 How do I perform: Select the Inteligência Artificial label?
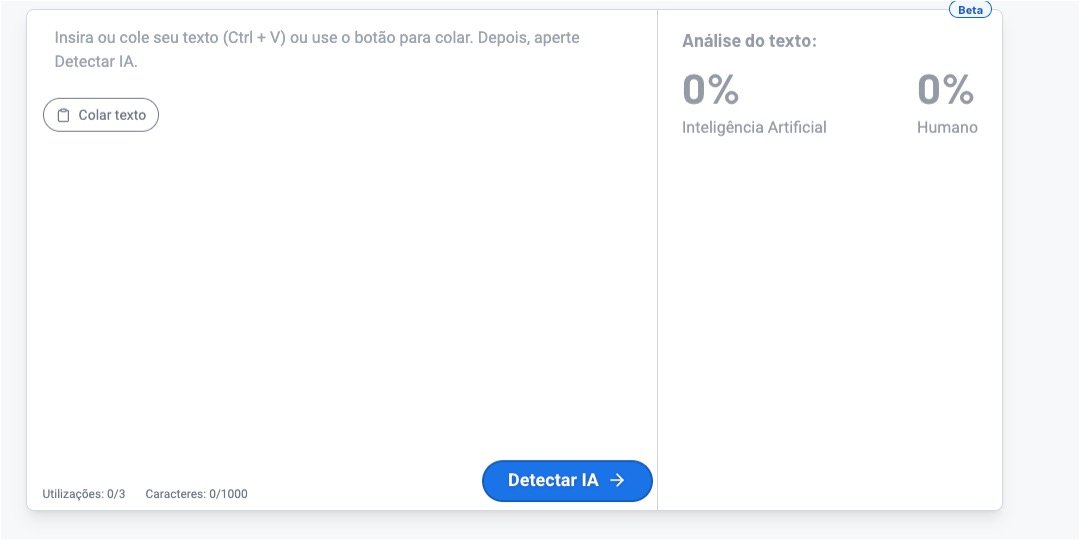754,127
